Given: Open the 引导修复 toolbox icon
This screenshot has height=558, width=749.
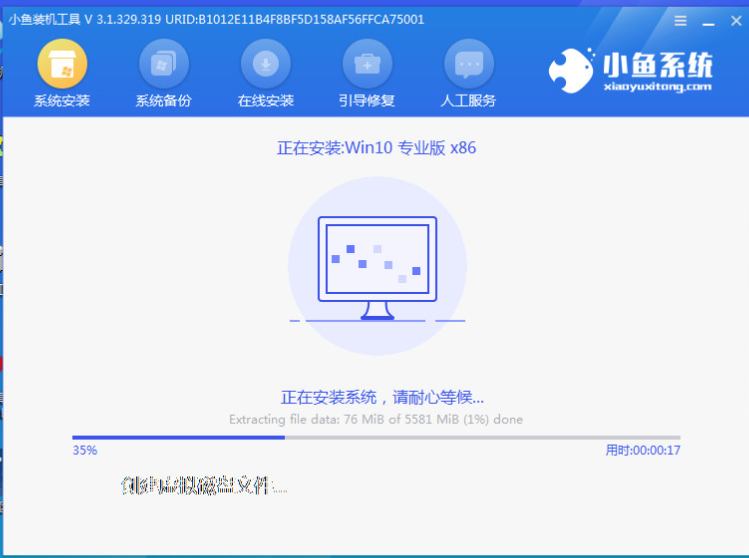Looking at the screenshot, I should tap(367, 65).
